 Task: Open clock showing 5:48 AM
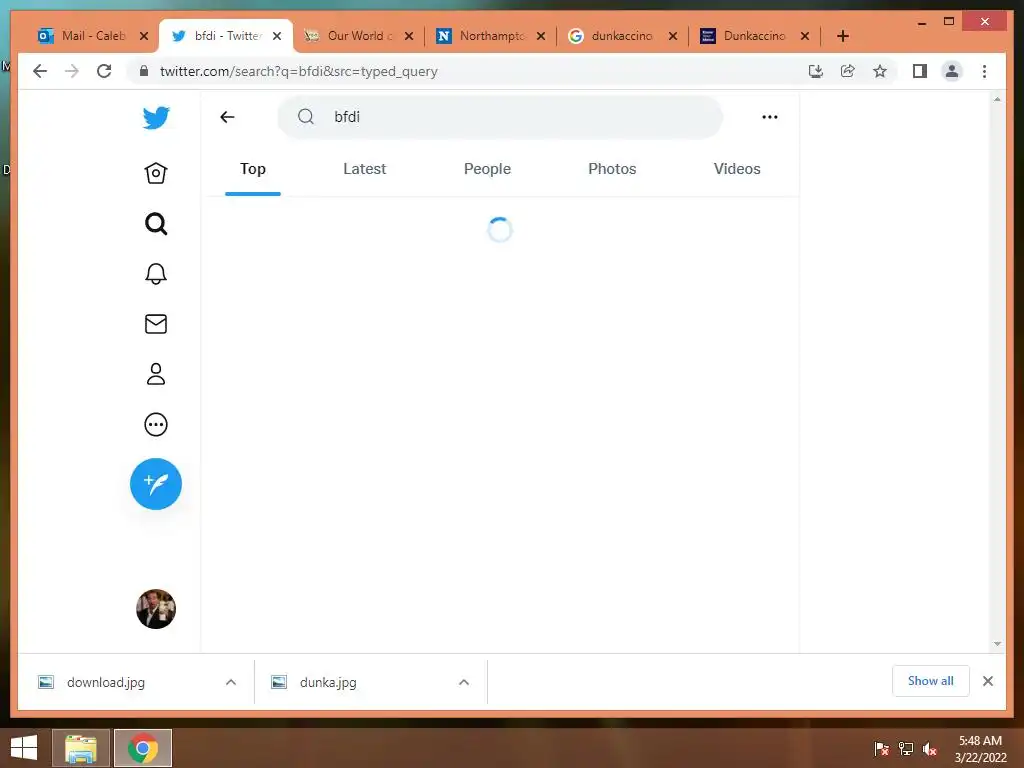click(x=980, y=749)
